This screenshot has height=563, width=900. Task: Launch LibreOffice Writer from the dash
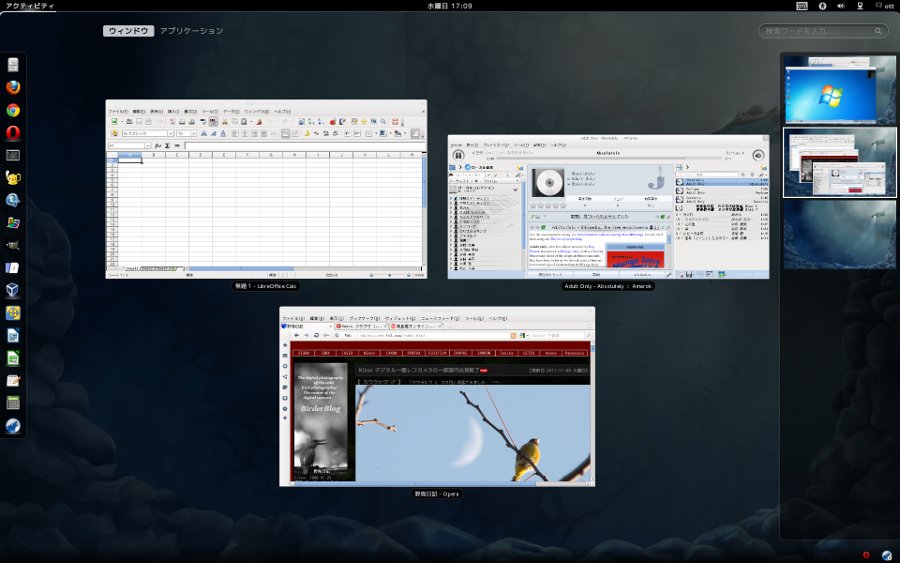pyautogui.click(x=13, y=335)
